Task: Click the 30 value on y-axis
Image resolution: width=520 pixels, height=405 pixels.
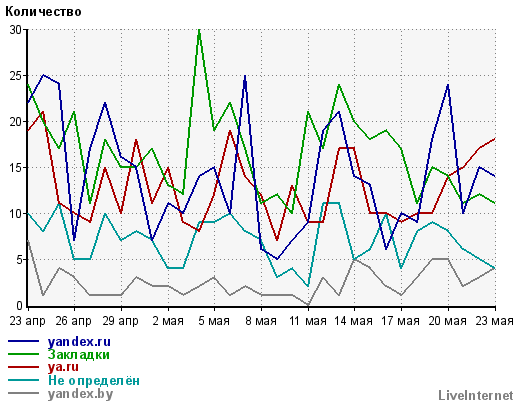Action: pos(16,30)
